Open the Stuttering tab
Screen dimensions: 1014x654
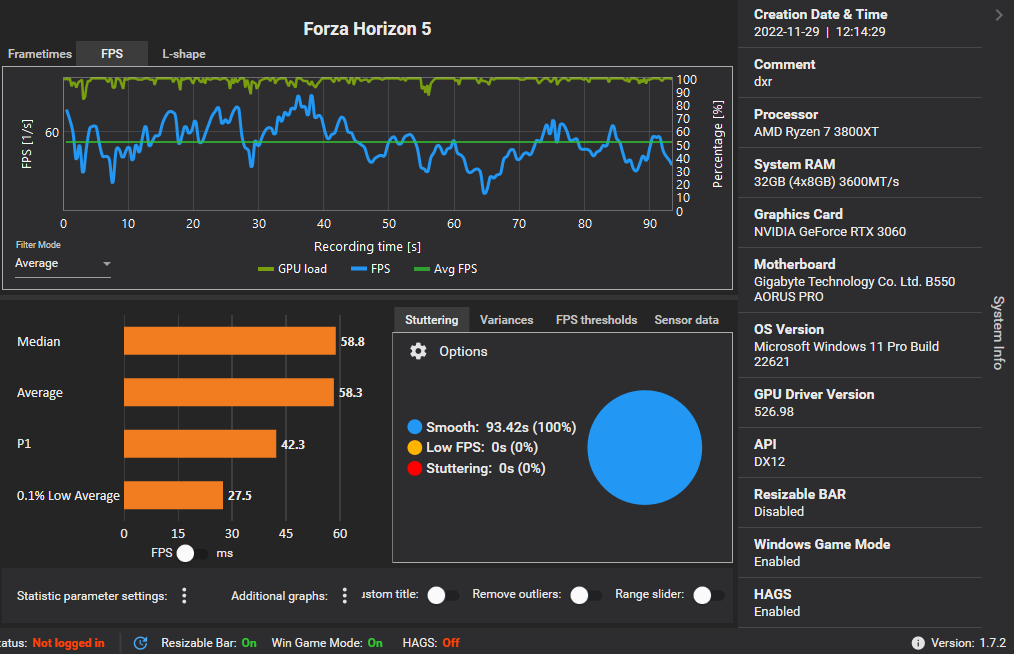[x=431, y=320]
